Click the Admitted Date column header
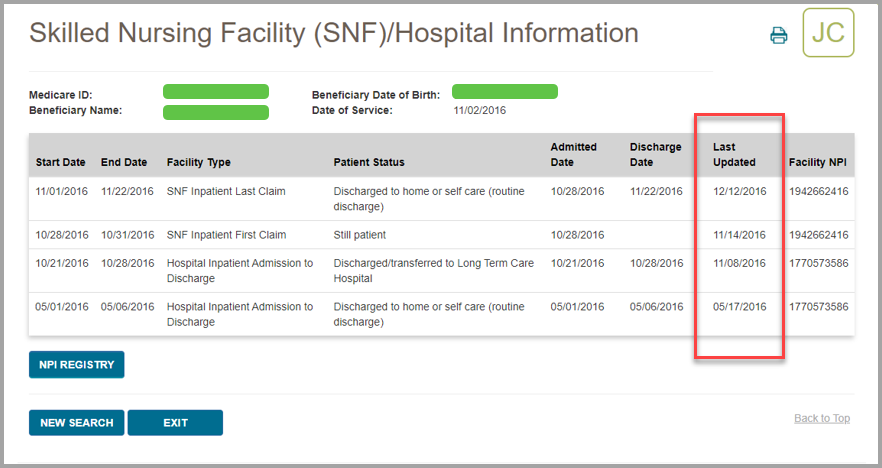Screen dimensions: 882x468 574,154
